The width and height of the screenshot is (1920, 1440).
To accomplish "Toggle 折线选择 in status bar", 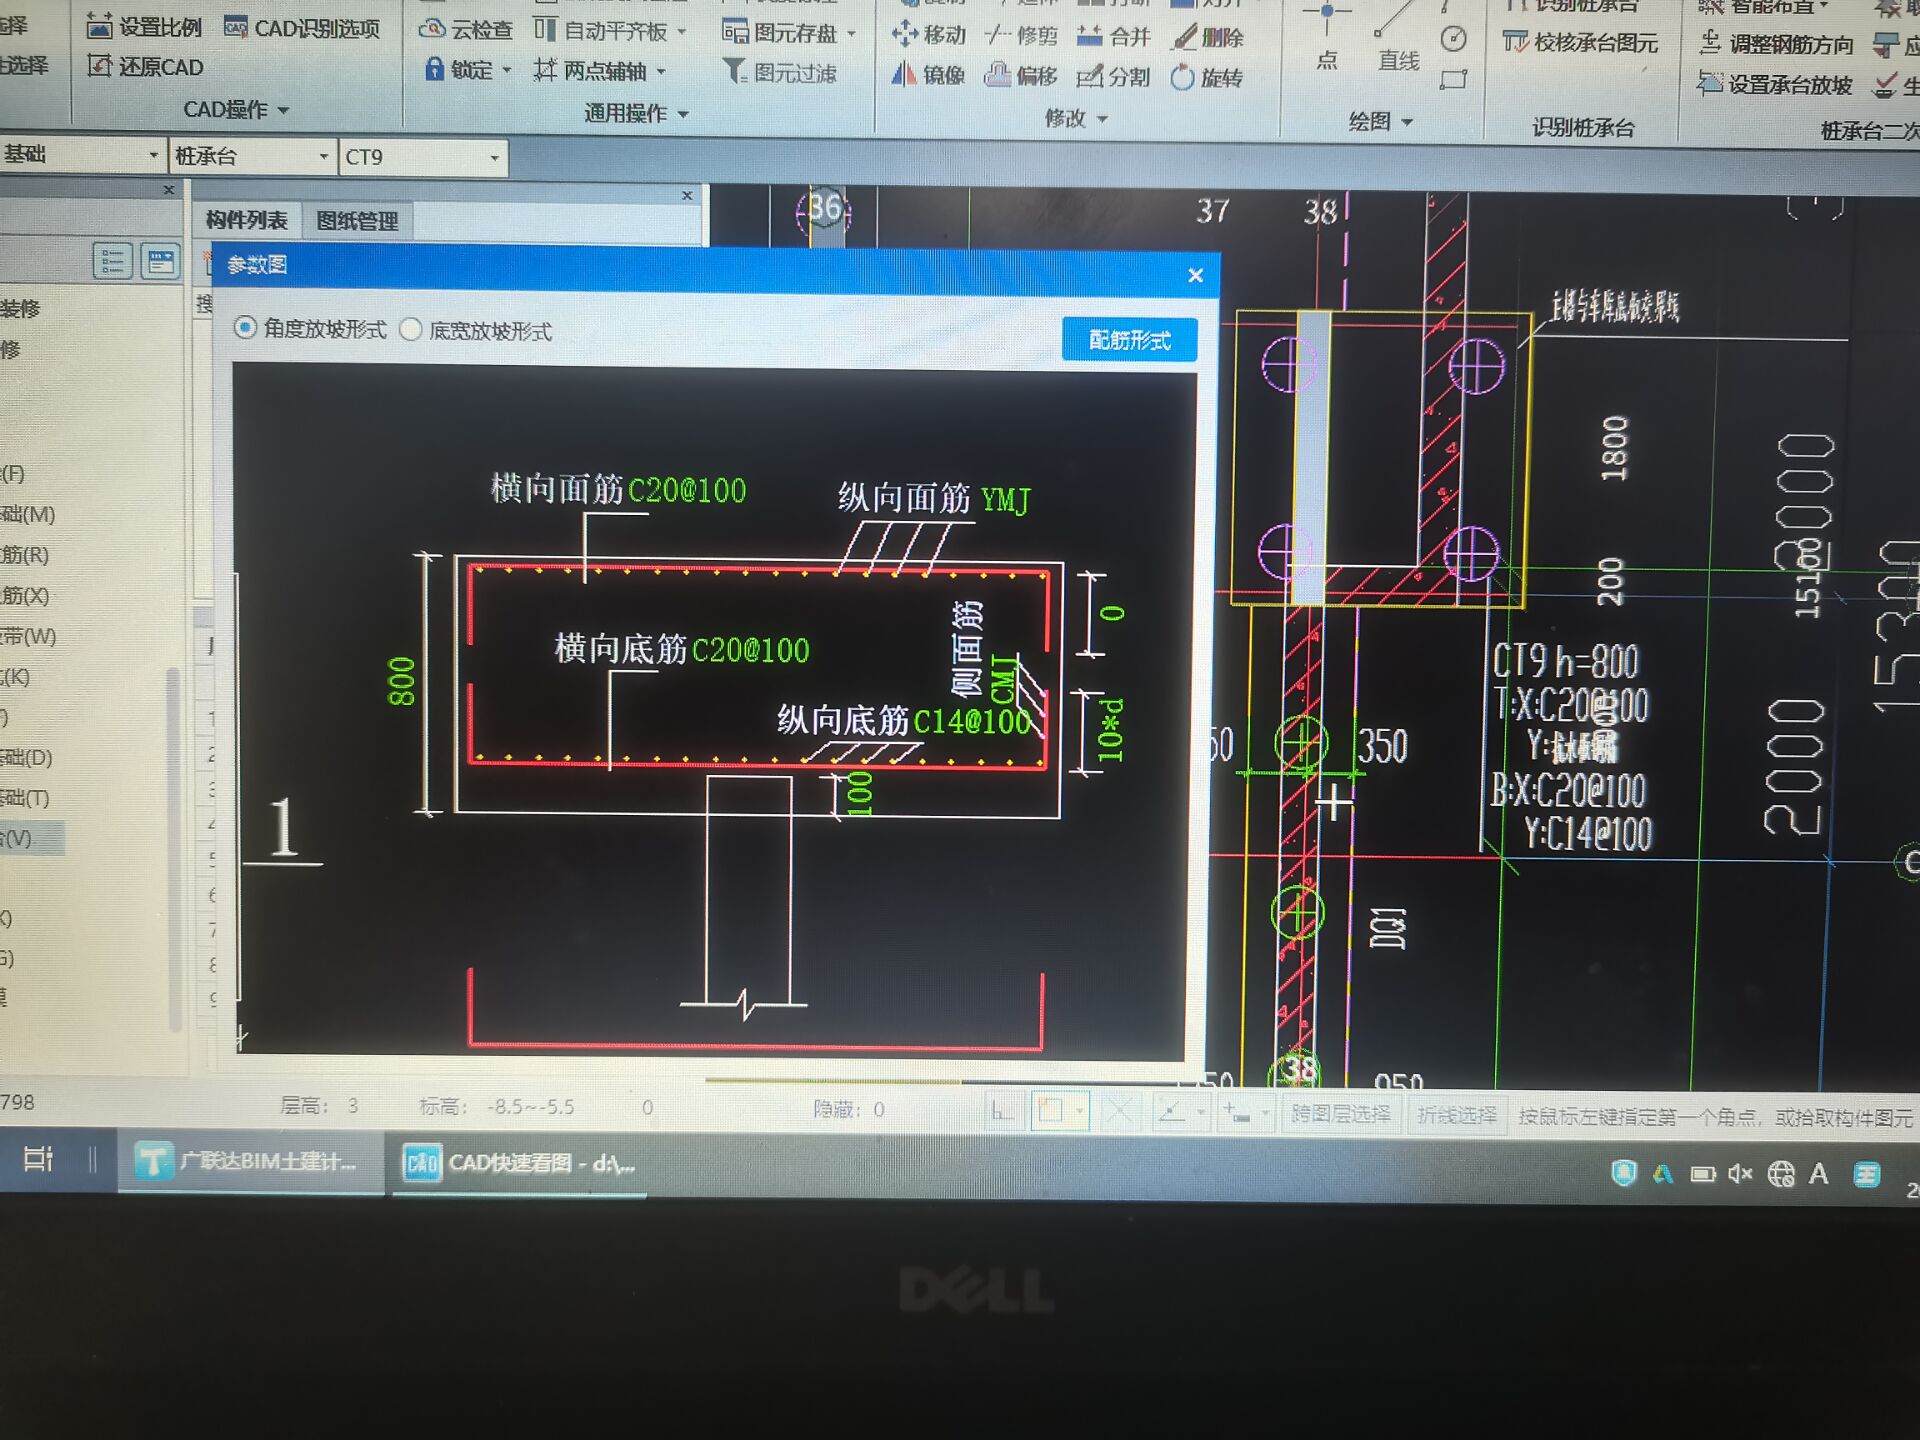I will tap(1456, 1115).
